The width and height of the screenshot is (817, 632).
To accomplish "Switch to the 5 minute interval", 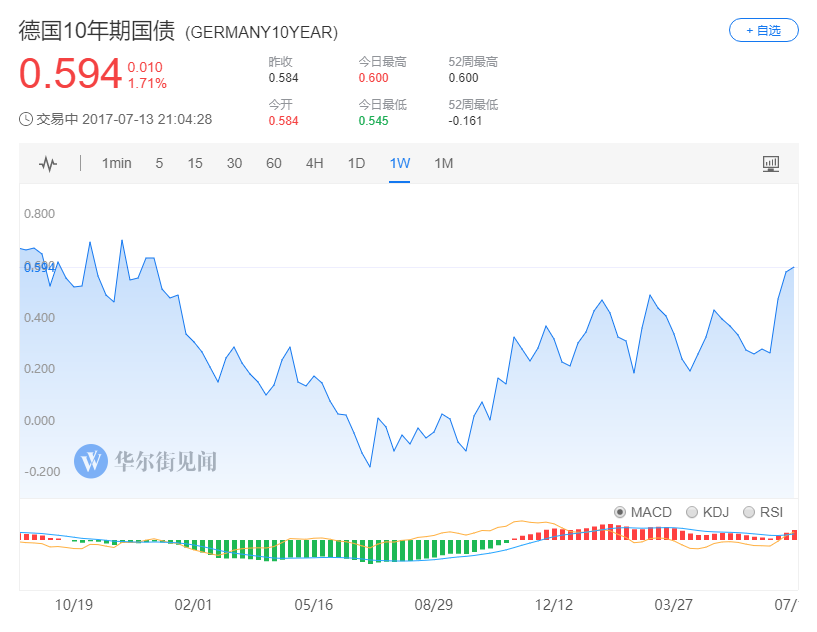I will [159, 164].
